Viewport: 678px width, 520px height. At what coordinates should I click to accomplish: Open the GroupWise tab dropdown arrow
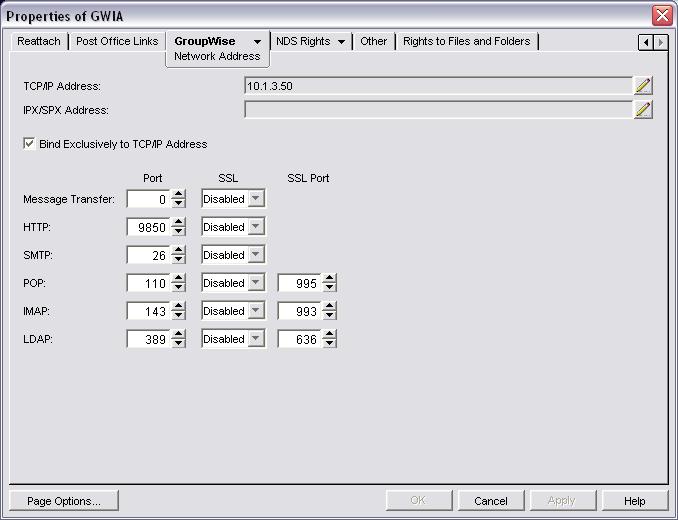[x=257, y=42]
